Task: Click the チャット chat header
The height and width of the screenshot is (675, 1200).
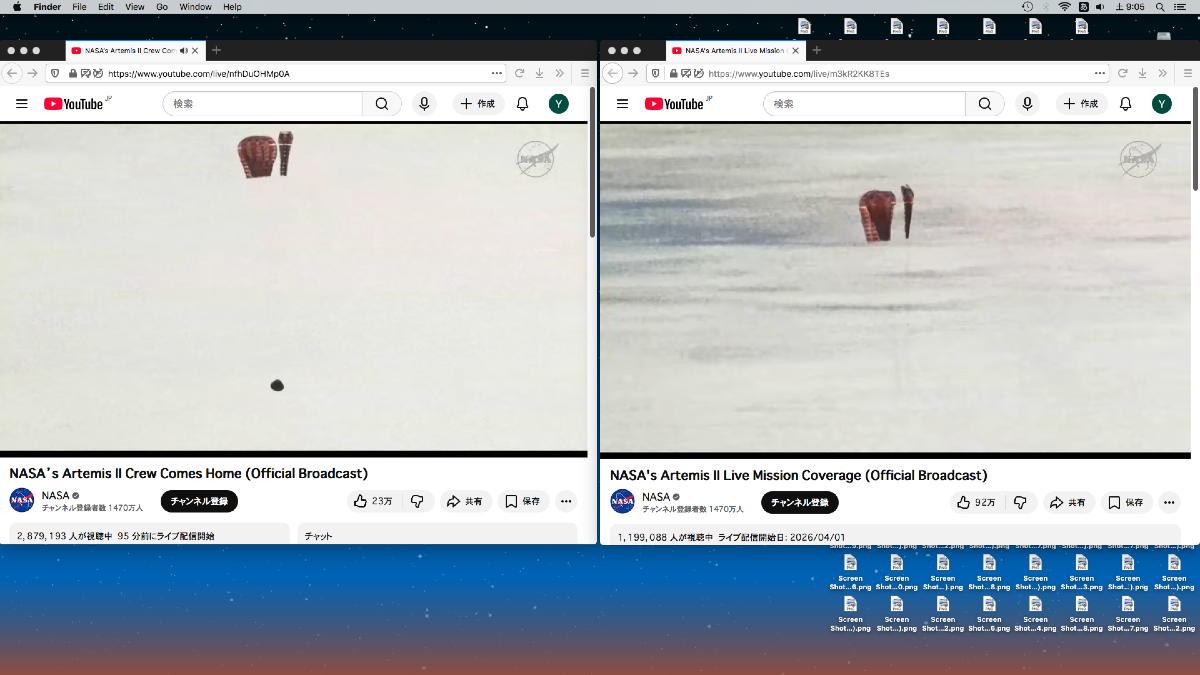Action: coord(318,536)
